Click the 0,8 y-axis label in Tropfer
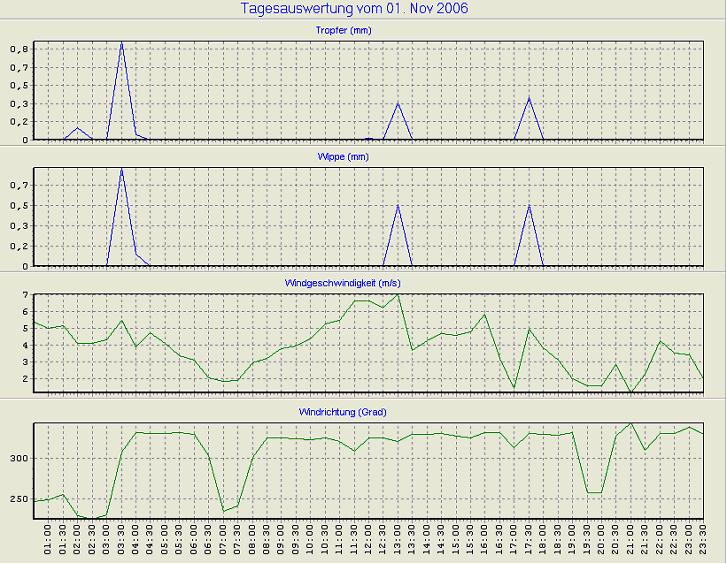 20,48
